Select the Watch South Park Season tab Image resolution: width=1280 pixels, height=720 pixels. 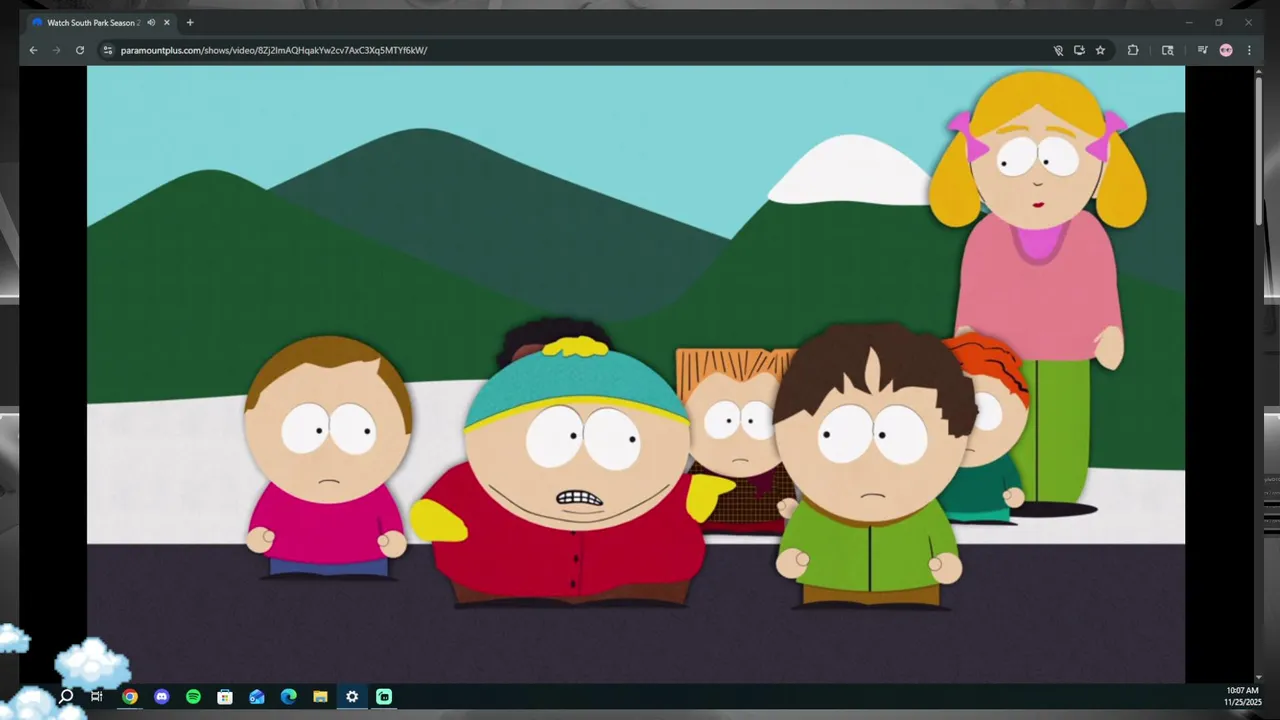pos(102,22)
